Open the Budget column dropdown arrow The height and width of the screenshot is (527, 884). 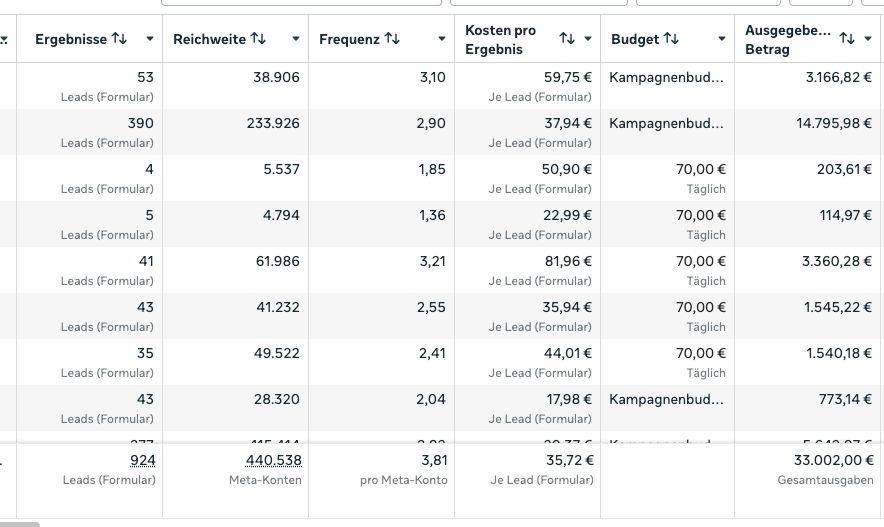click(722, 39)
